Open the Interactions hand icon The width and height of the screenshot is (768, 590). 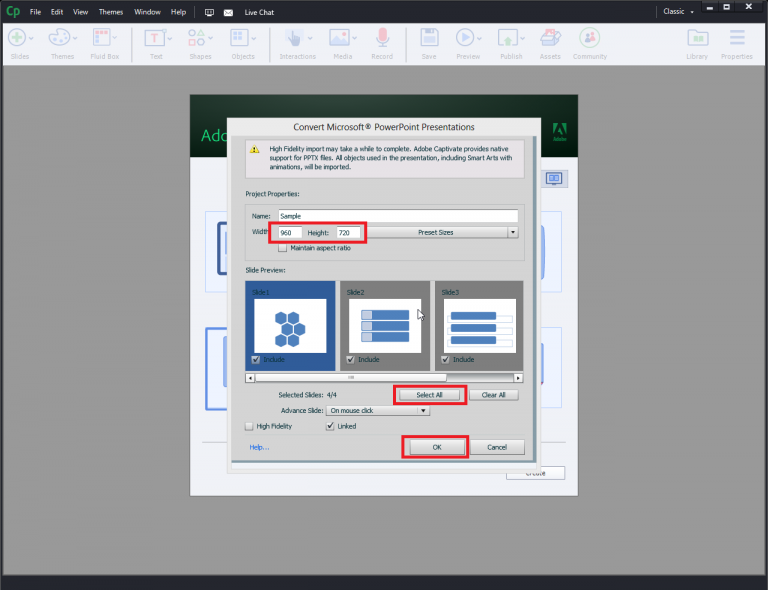tap(294, 38)
